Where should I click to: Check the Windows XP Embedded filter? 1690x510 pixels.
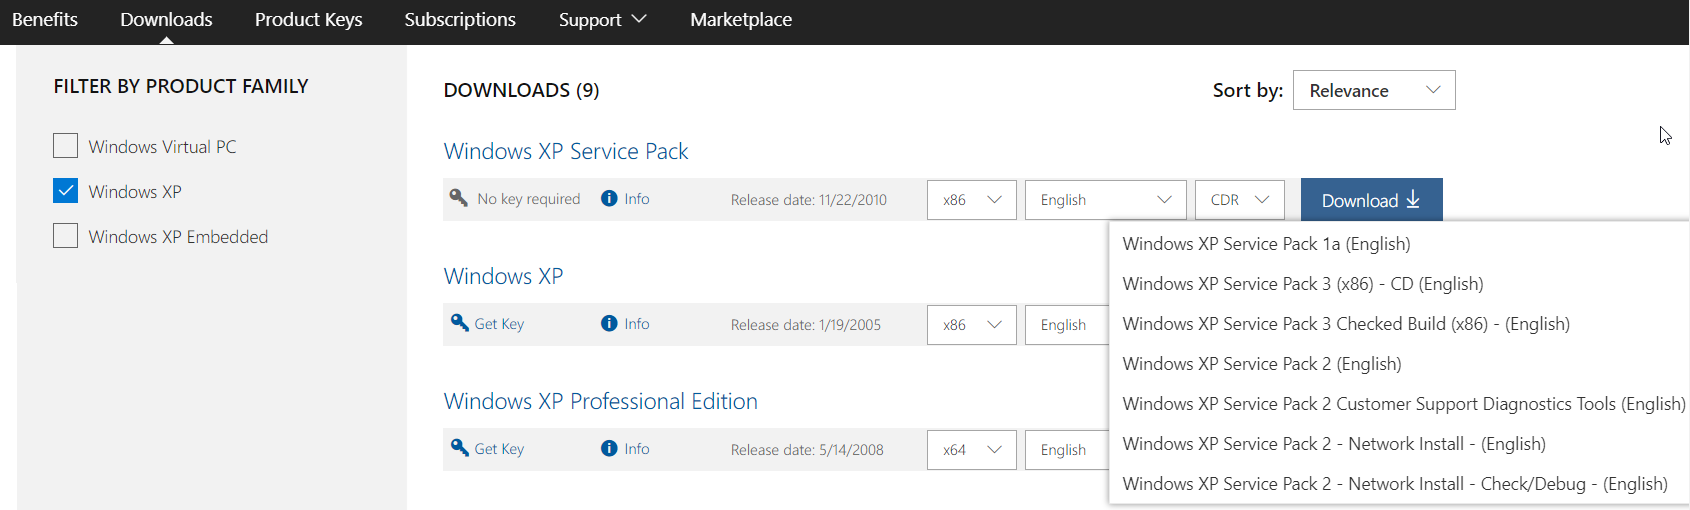tap(65, 236)
